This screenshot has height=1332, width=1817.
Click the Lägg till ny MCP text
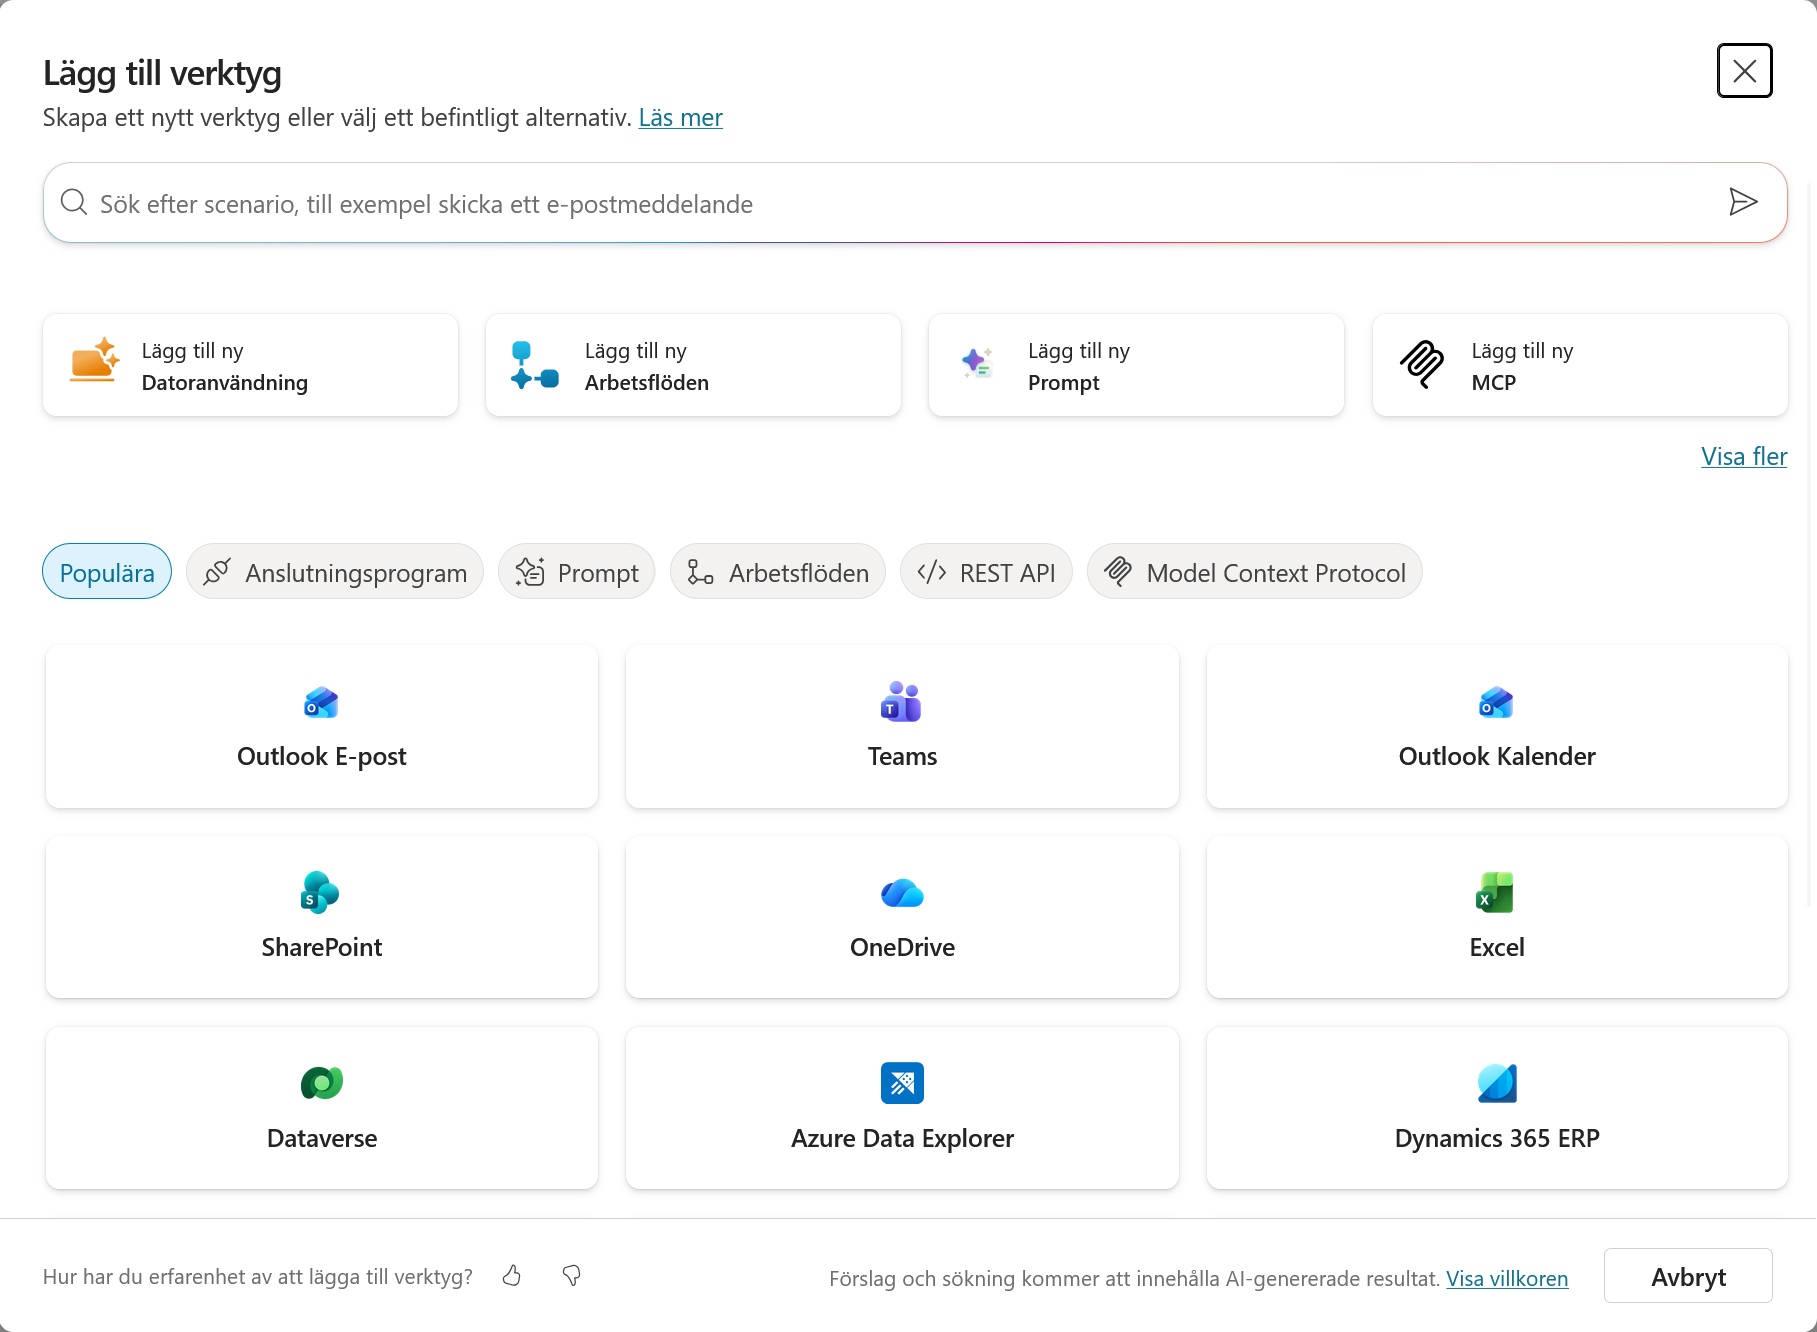(1522, 366)
